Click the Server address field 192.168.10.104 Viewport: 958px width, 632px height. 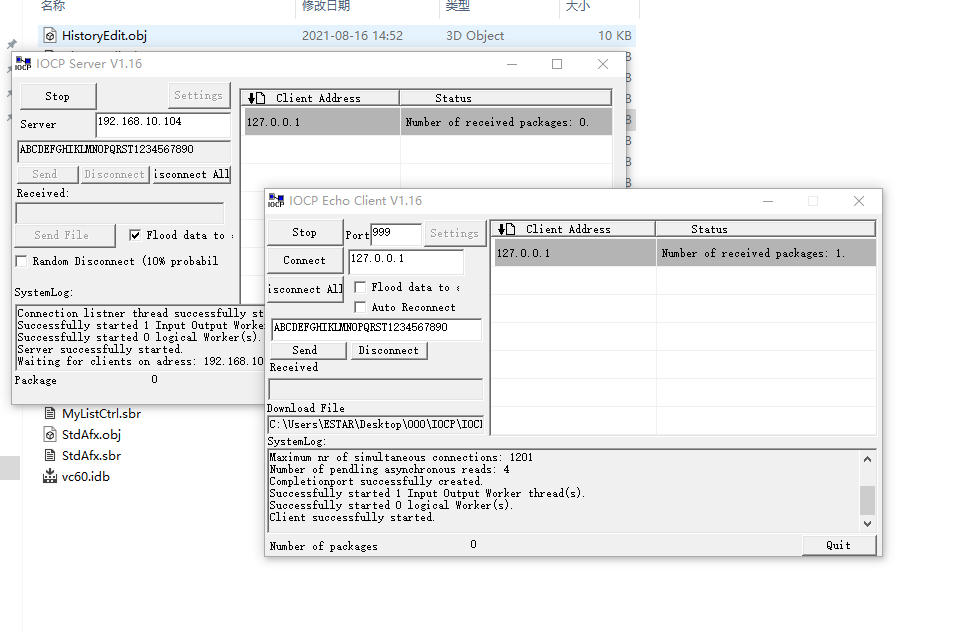(x=163, y=125)
